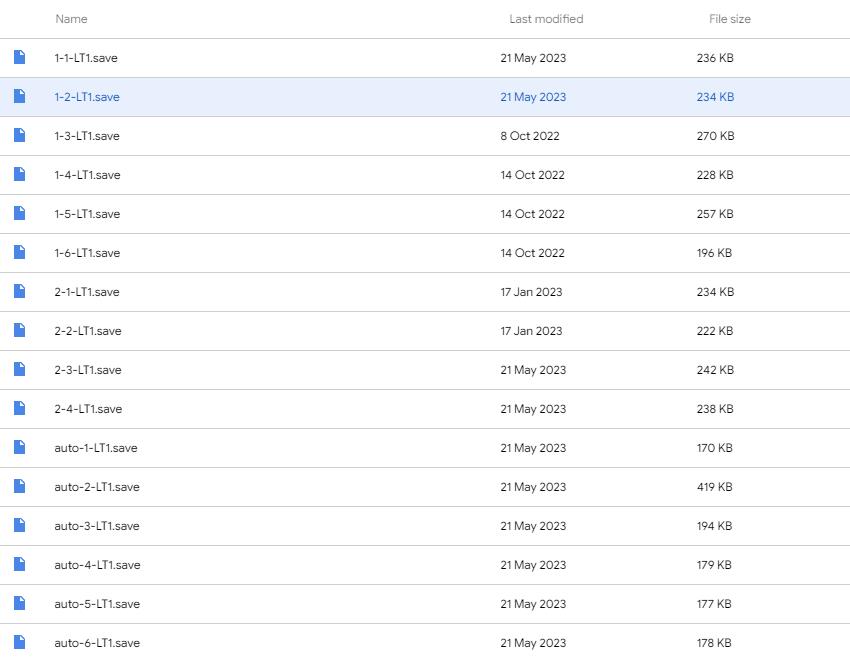Open the highlighted 1-2-LT1.save file name
Screen dimensions: 850x659
[87, 97]
